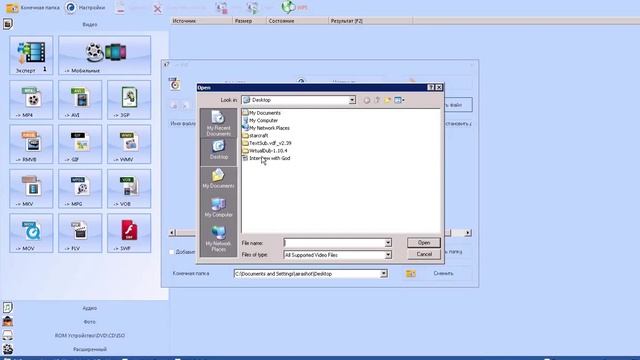Click the Up One Level icon in Open dialog
The width and height of the screenshot is (640, 360).
tap(377, 100)
